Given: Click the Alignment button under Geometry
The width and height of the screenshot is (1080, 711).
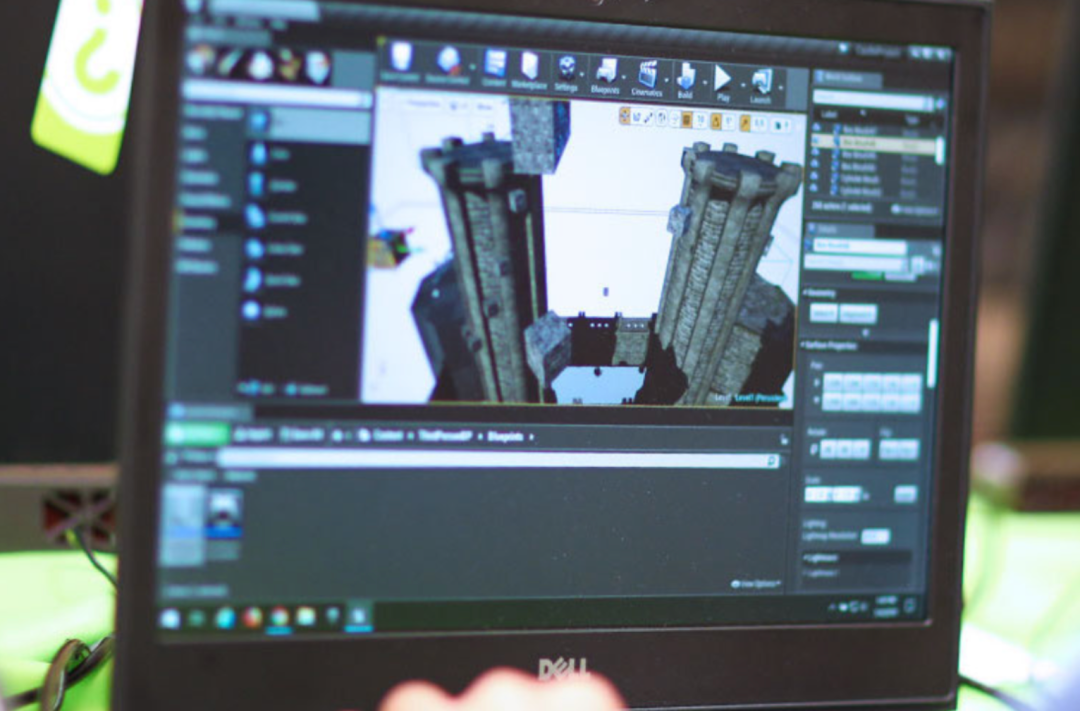Looking at the screenshot, I should pos(858,315).
